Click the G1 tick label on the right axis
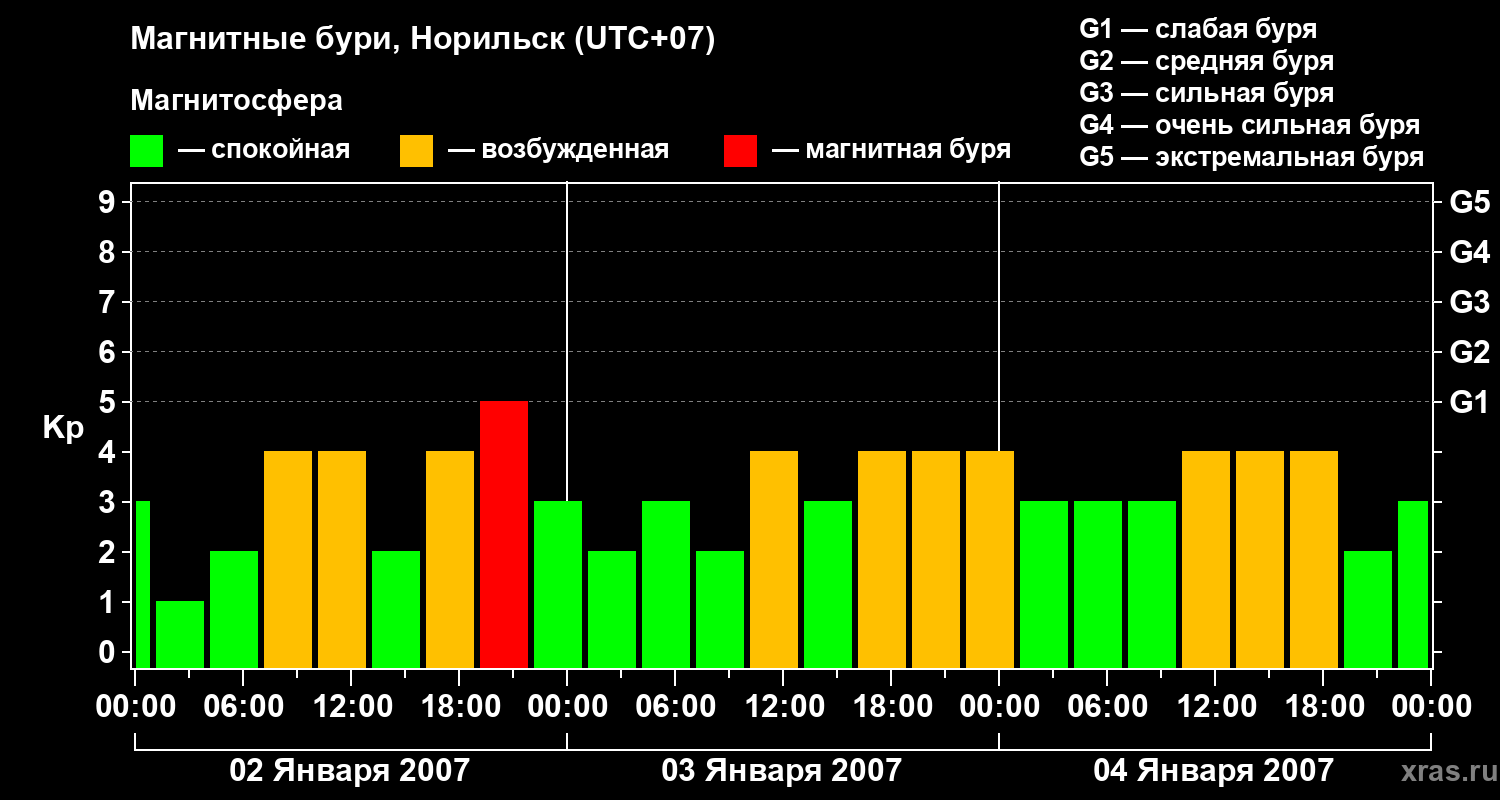The height and width of the screenshot is (800, 1500). click(x=1470, y=403)
